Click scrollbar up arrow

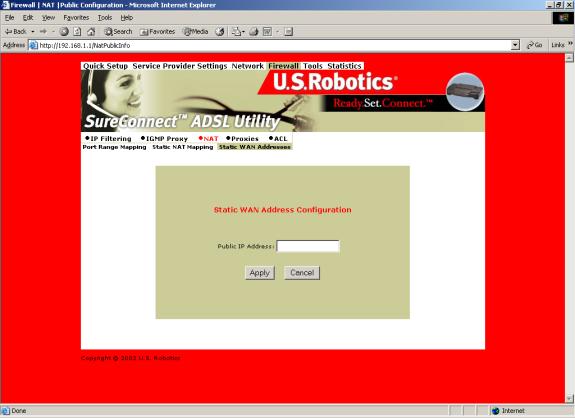(569, 58)
